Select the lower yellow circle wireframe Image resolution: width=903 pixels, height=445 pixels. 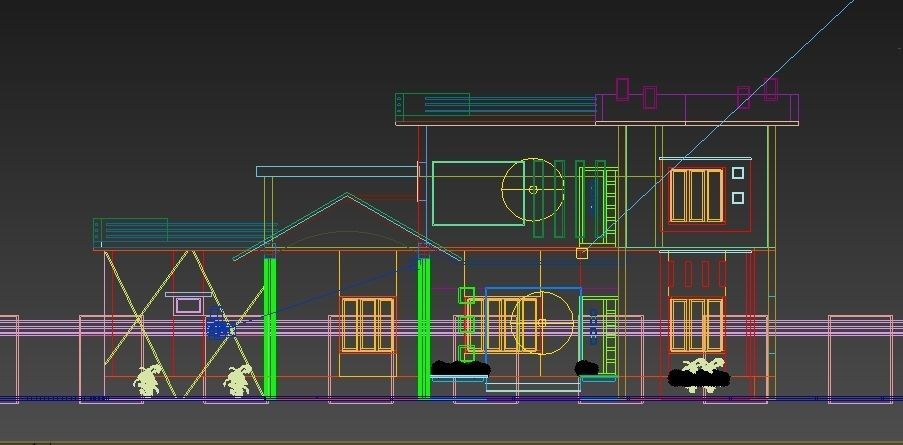(542, 323)
